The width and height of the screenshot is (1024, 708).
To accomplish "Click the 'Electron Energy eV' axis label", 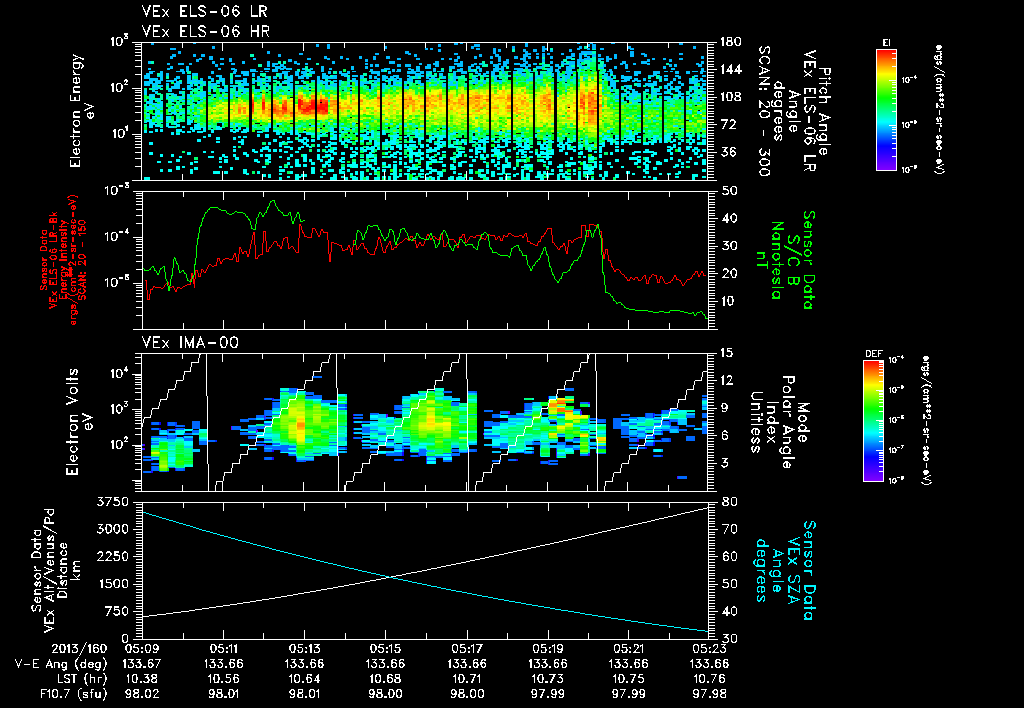I will coord(82,110).
